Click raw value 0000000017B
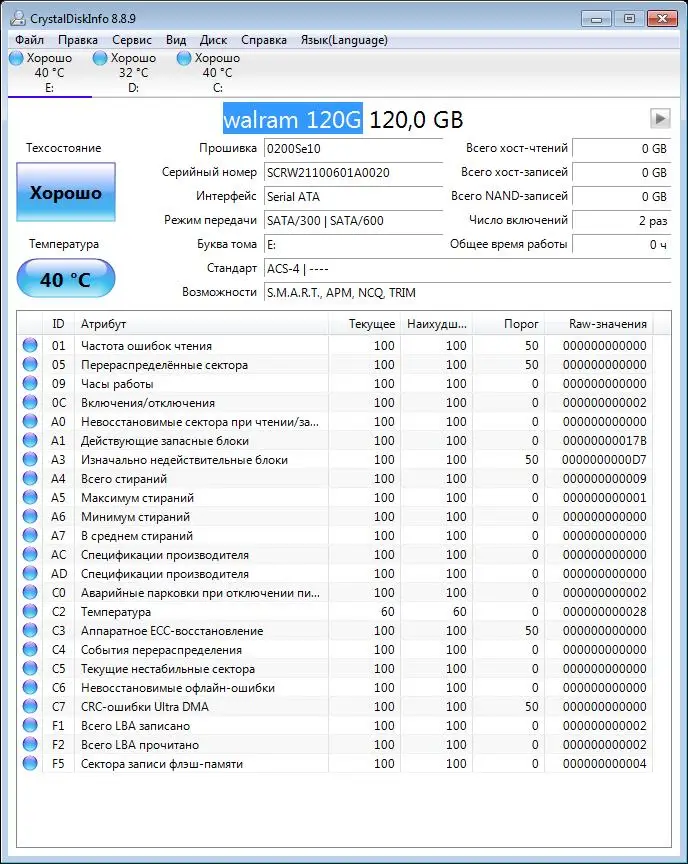Image resolution: width=688 pixels, height=864 pixels. (604, 441)
